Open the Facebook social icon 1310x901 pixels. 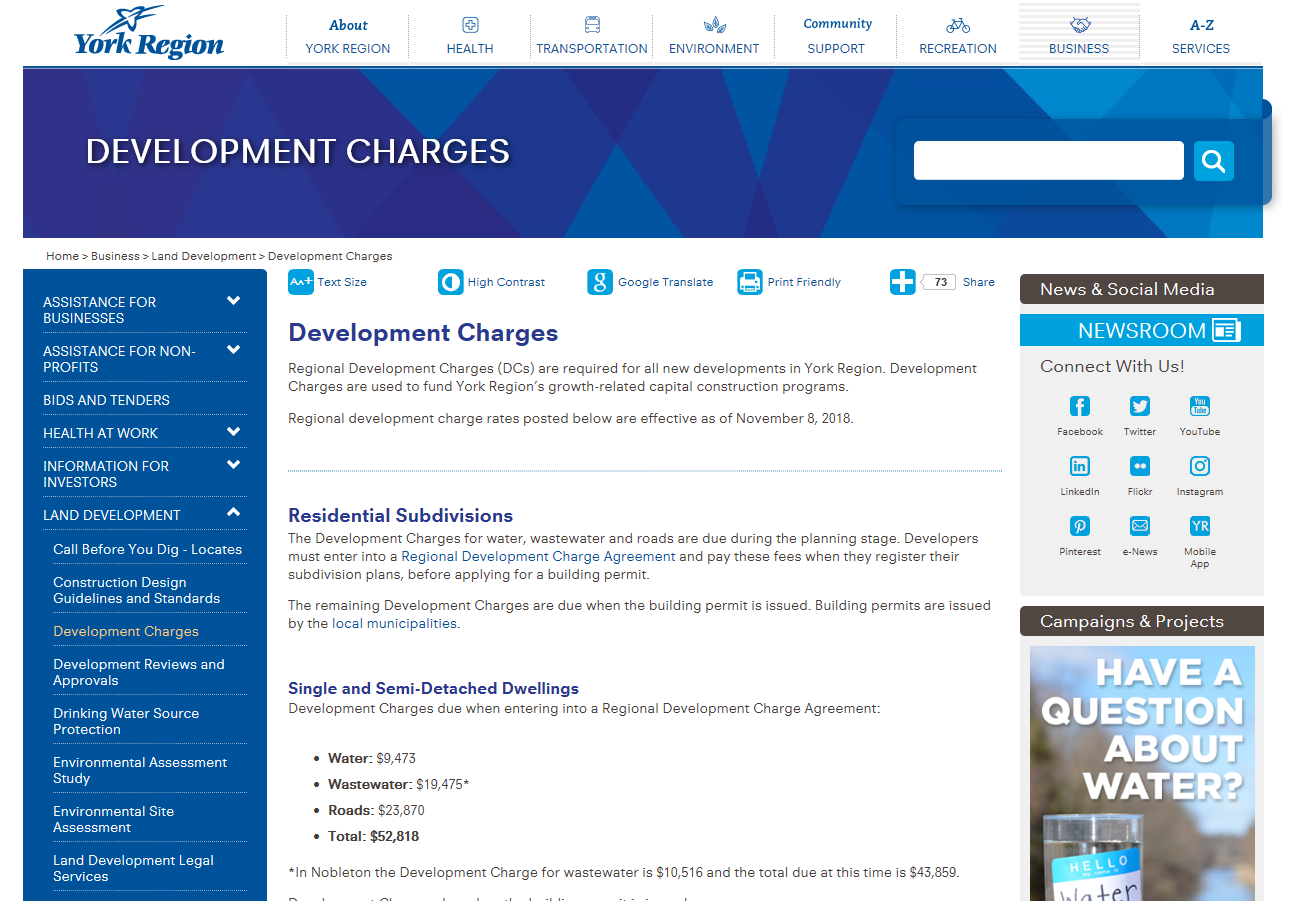tap(1079, 406)
